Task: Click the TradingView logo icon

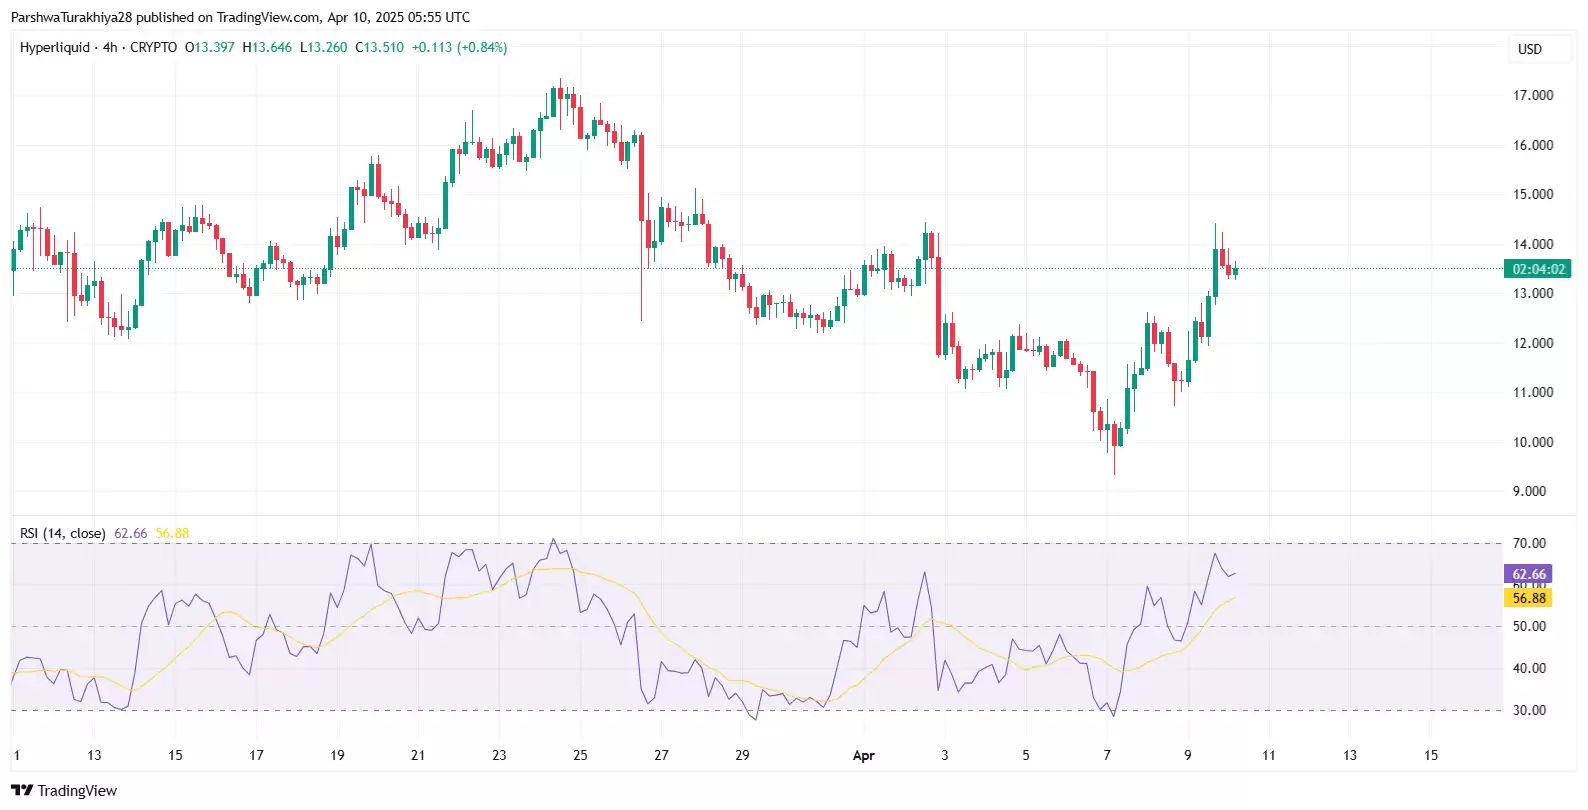Action: (x=22, y=790)
